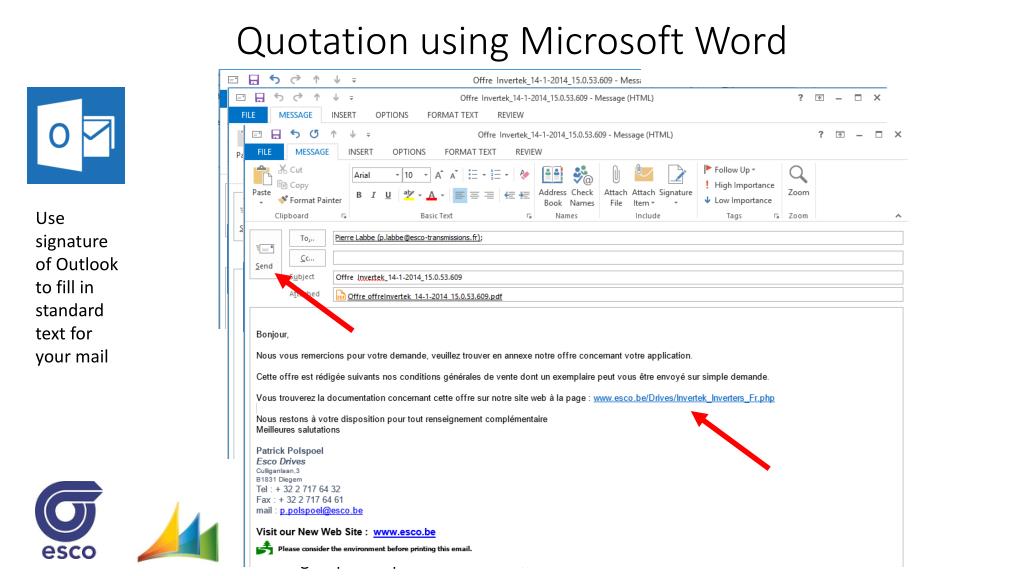This screenshot has height=576, width=1024.
Task: Click the Cc... button
Action: click(x=308, y=258)
